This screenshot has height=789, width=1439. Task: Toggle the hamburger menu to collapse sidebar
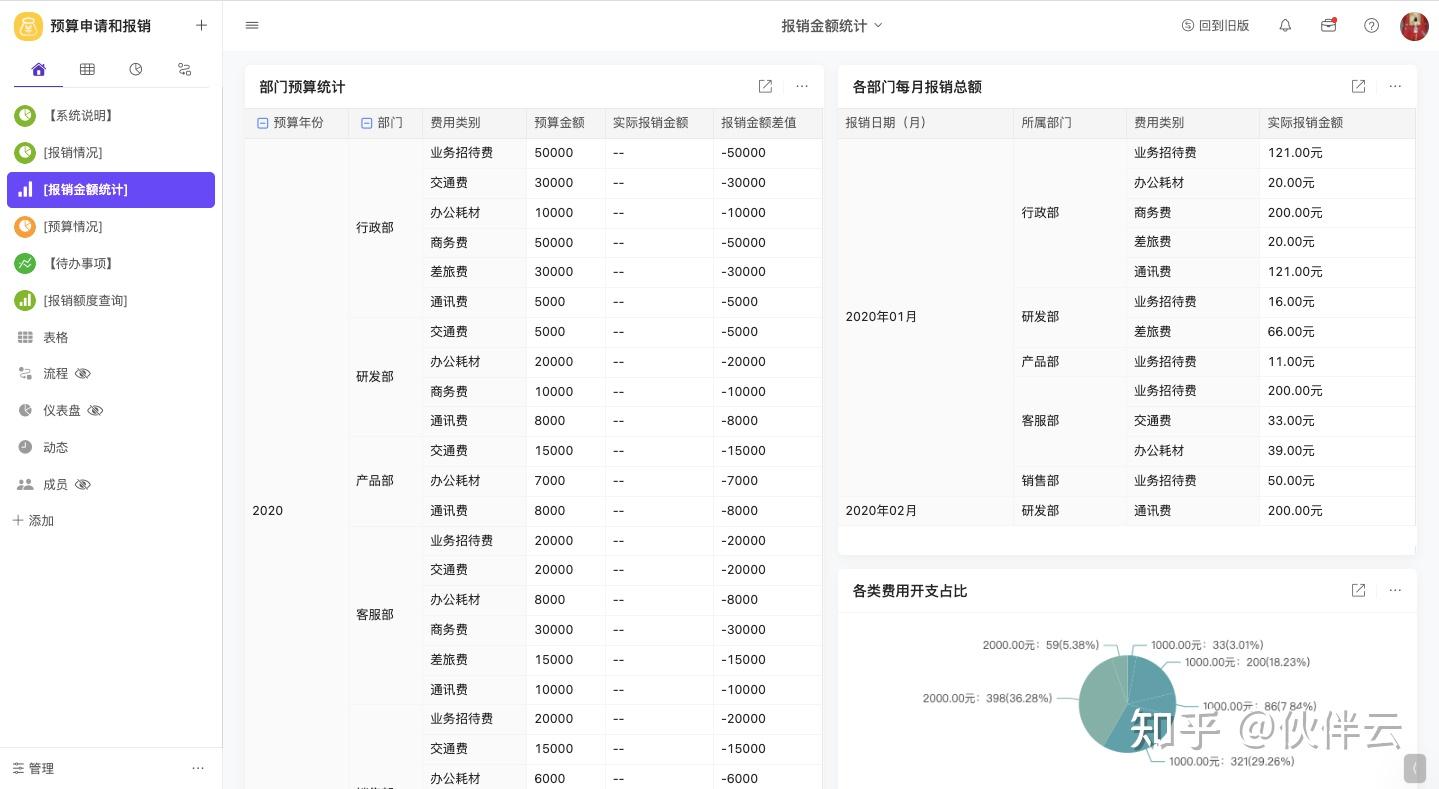point(252,26)
